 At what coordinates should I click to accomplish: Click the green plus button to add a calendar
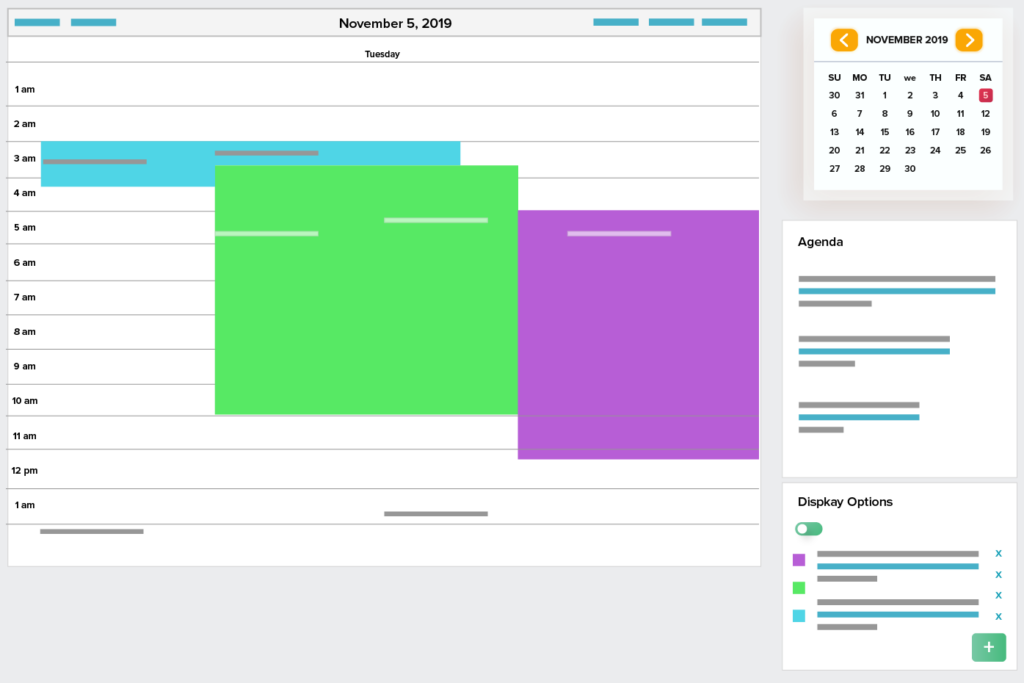pos(988,647)
